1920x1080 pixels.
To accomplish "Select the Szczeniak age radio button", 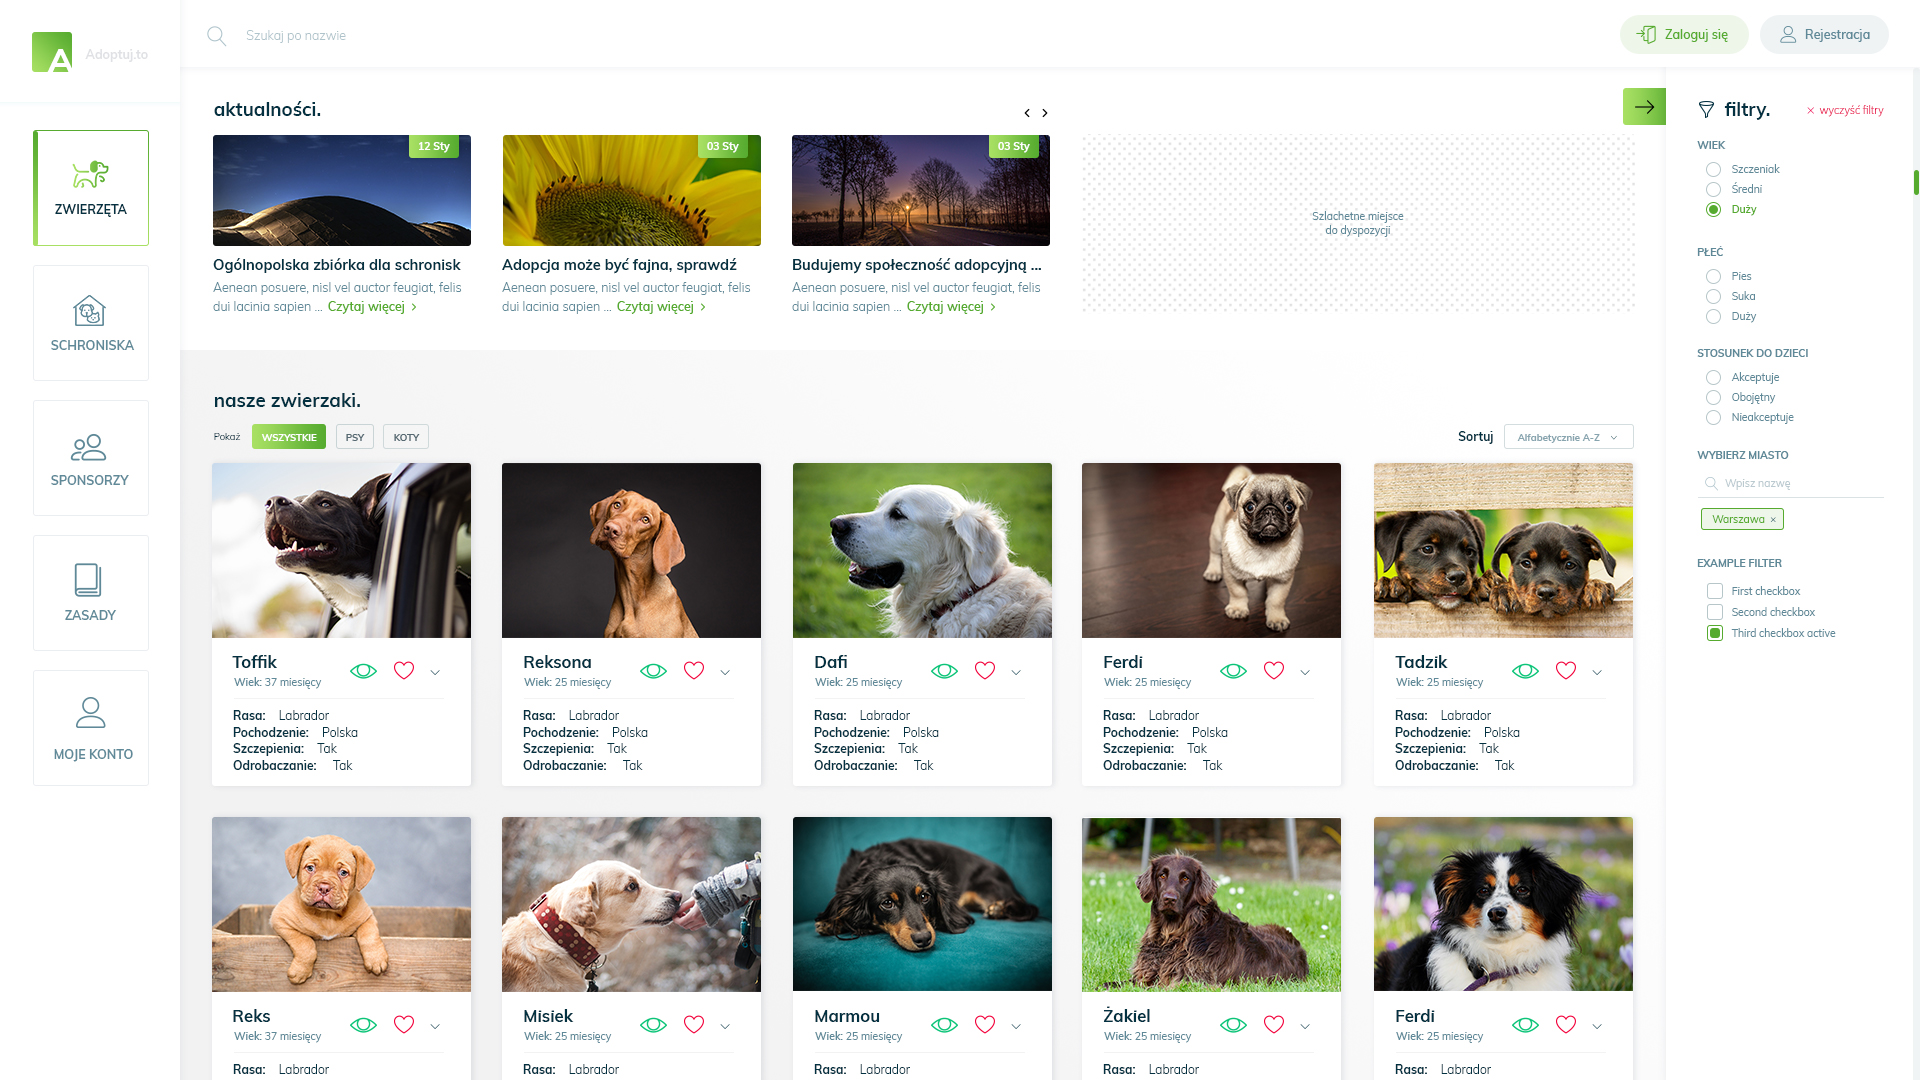I will click(1713, 170).
